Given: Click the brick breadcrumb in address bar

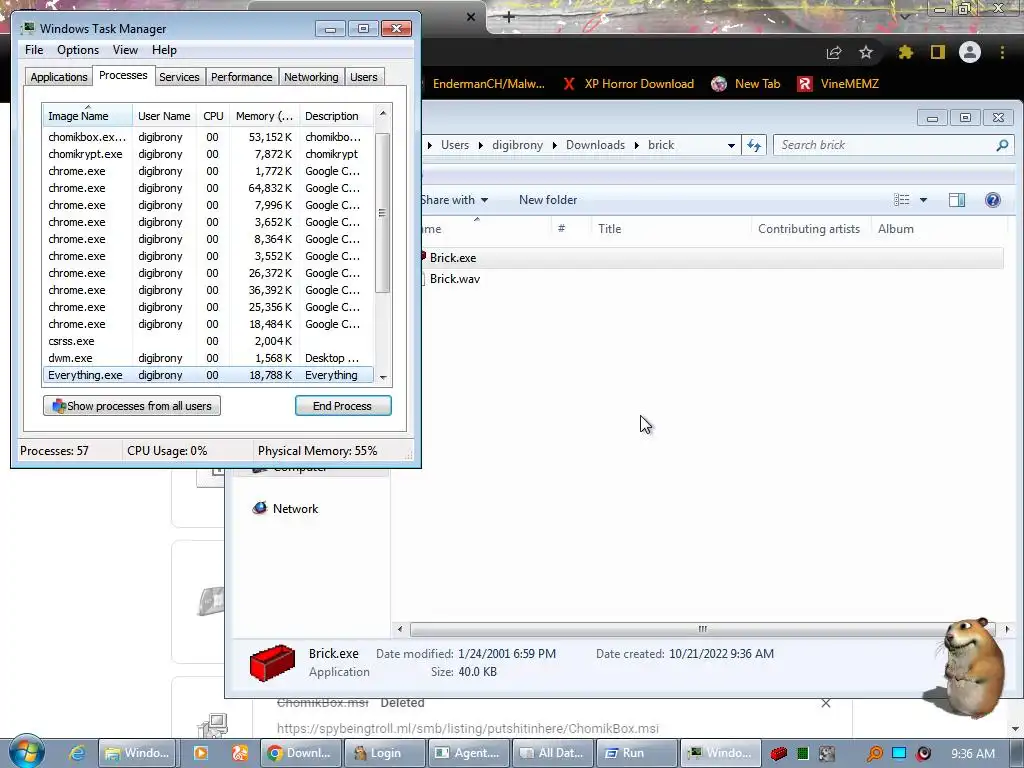Looking at the screenshot, I should 661,145.
